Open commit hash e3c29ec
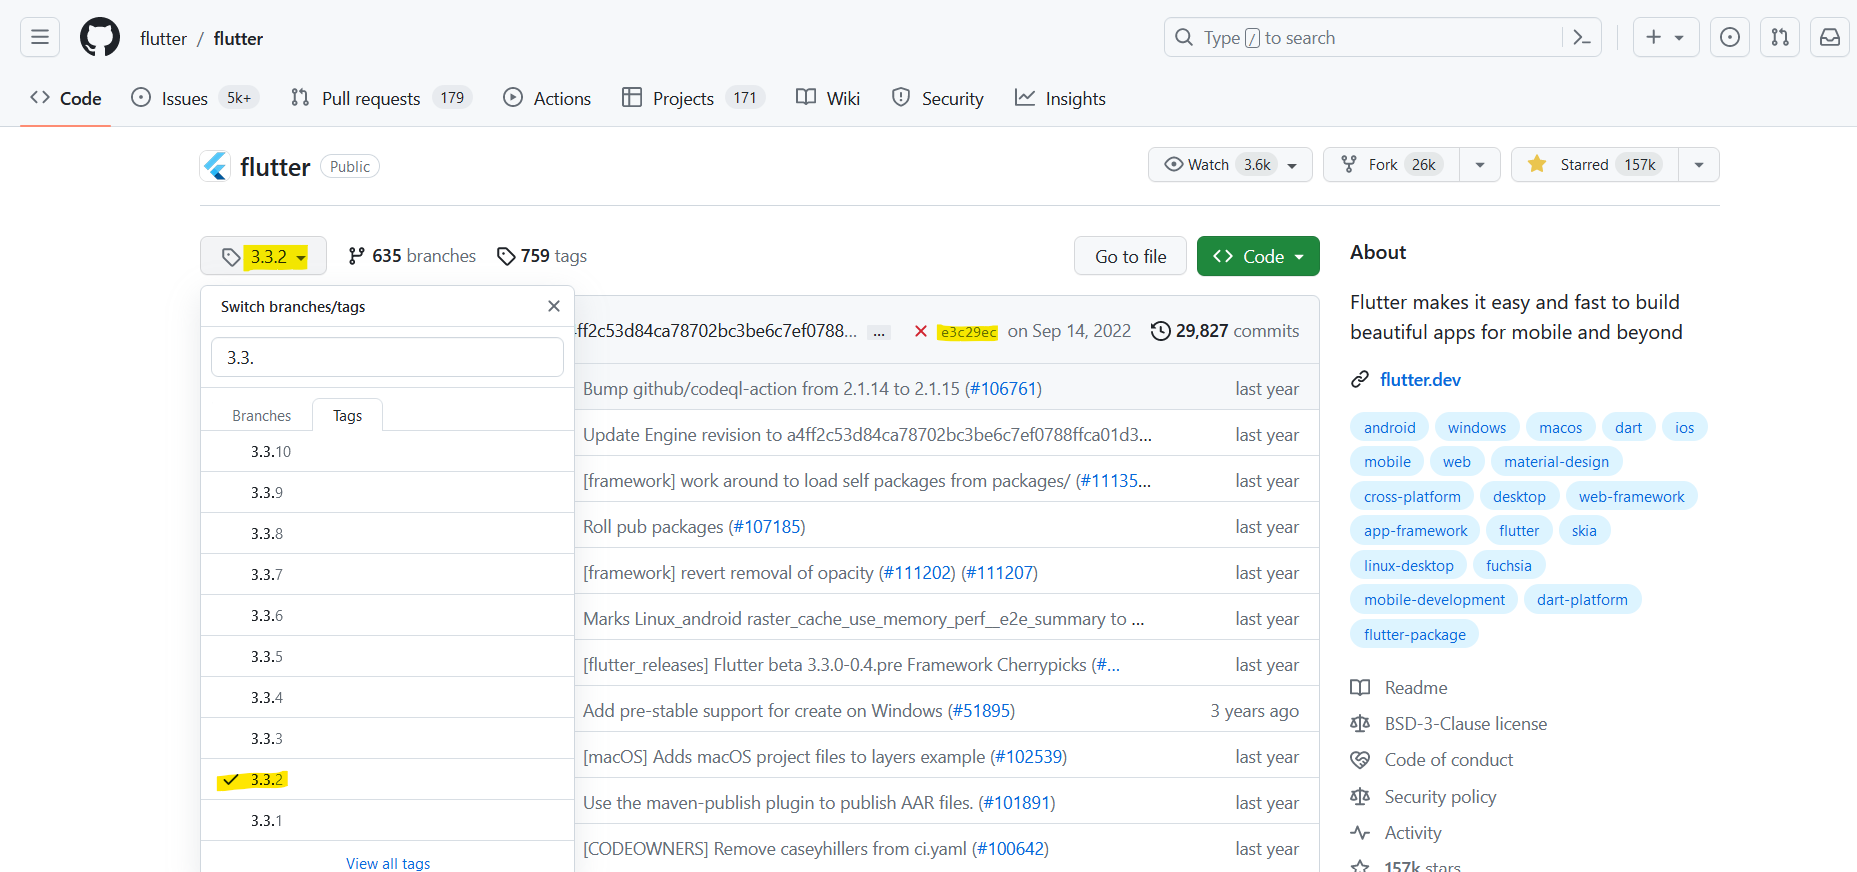This screenshot has height=872, width=1857. click(967, 332)
